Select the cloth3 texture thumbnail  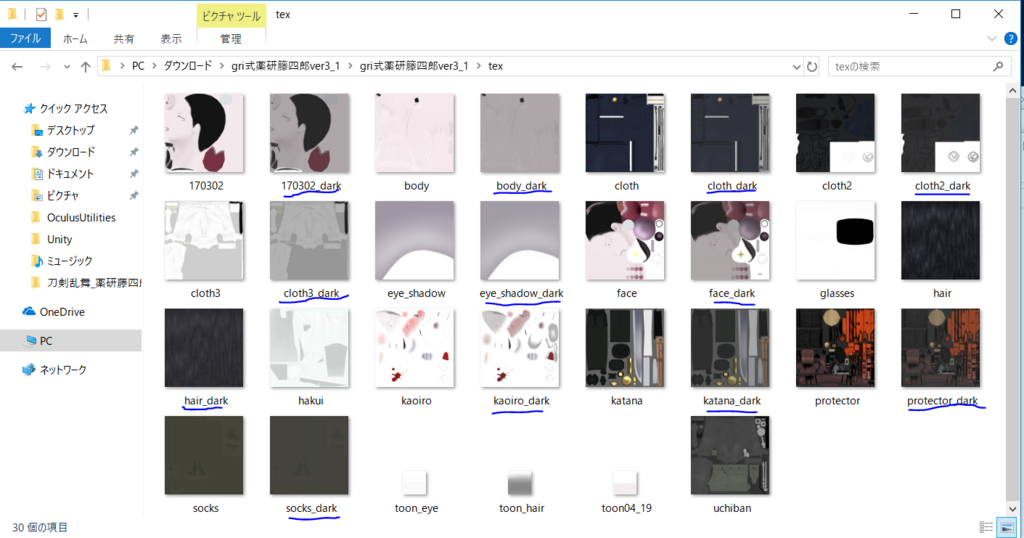click(204, 241)
